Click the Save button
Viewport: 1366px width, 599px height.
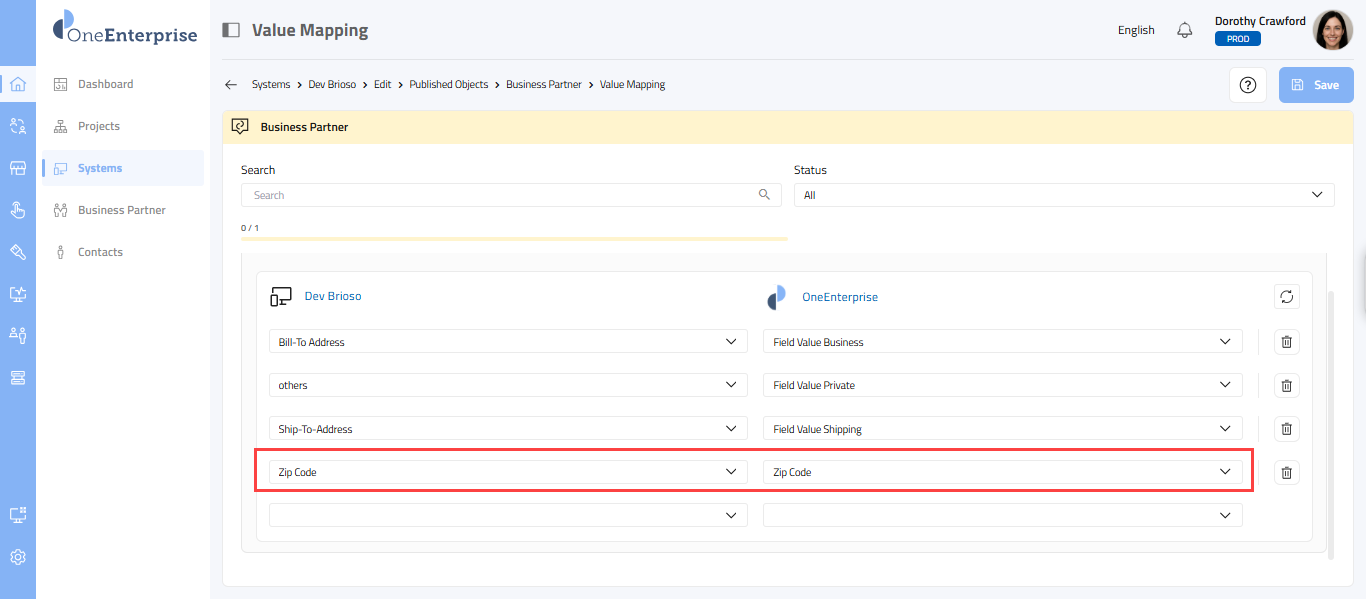pyautogui.click(x=1315, y=85)
